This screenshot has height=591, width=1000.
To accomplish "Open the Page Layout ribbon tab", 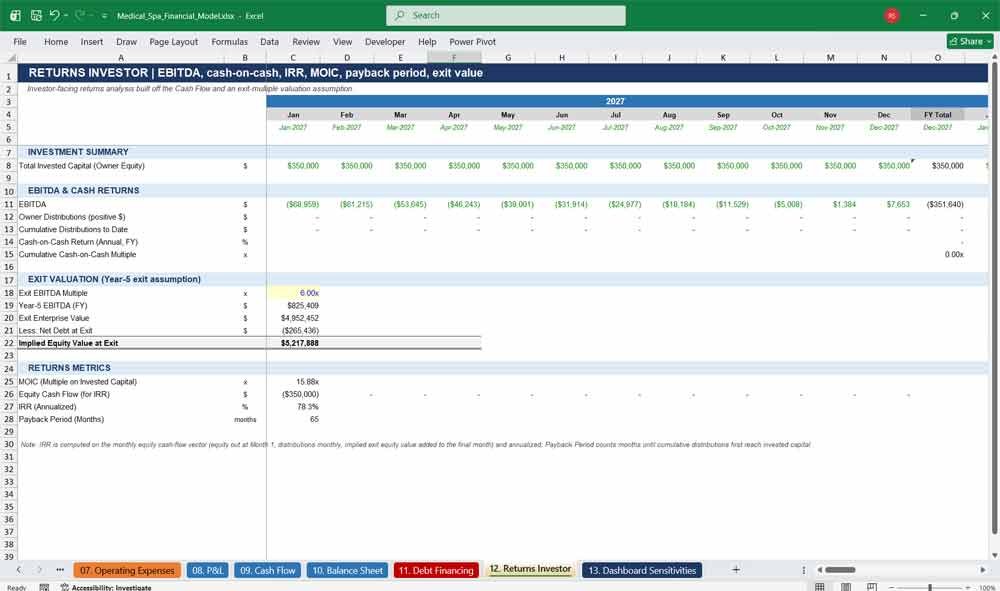I will (173, 41).
